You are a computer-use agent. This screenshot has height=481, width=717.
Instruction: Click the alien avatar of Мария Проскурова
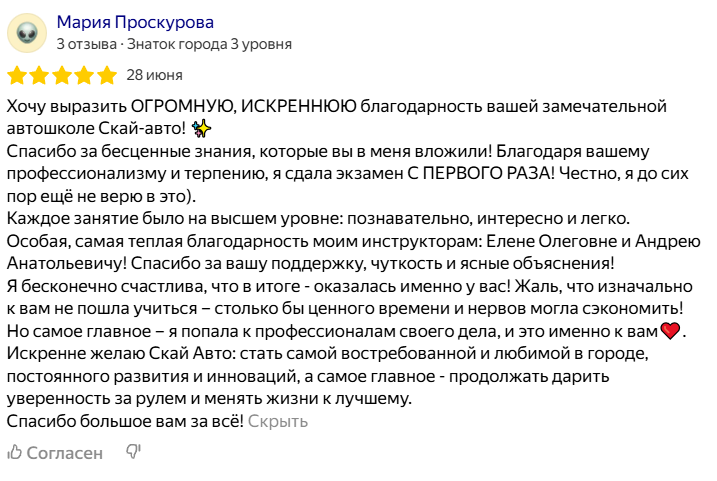(26, 33)
